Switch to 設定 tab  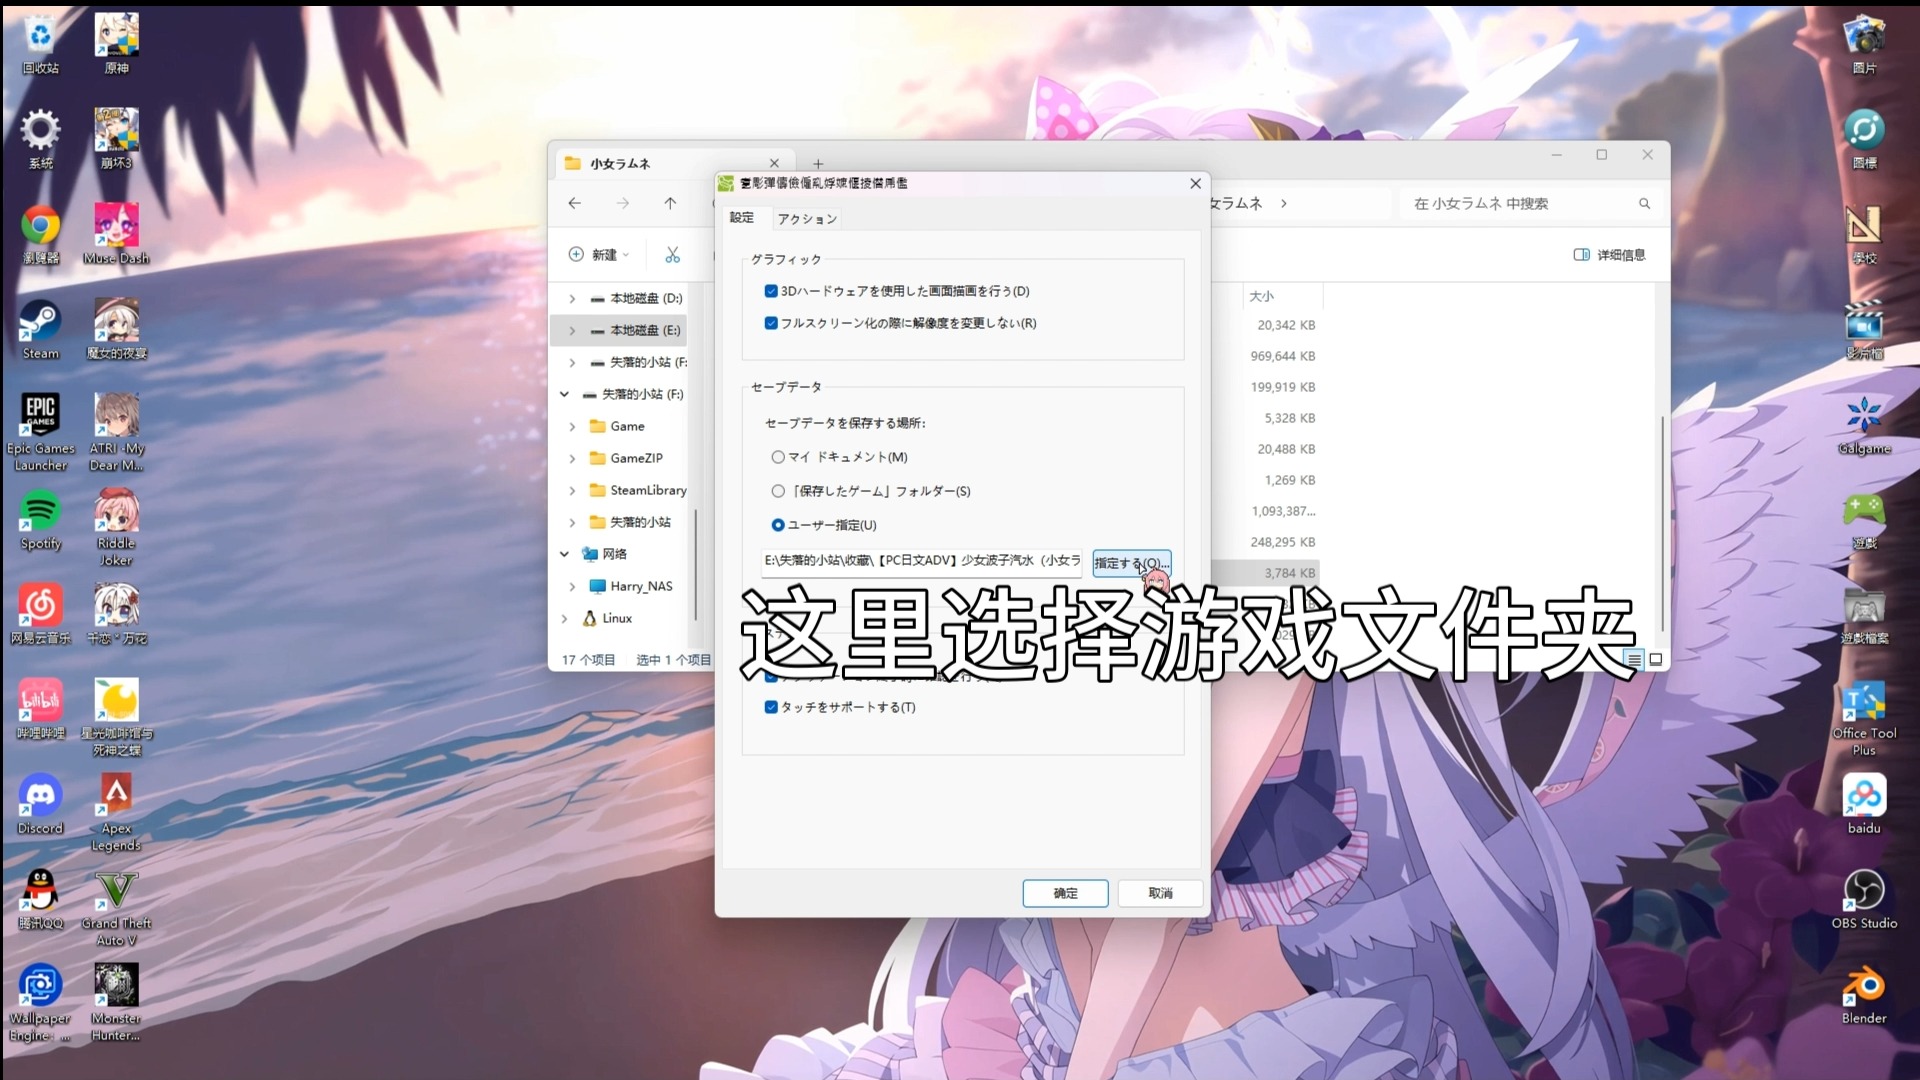point(742,218)
